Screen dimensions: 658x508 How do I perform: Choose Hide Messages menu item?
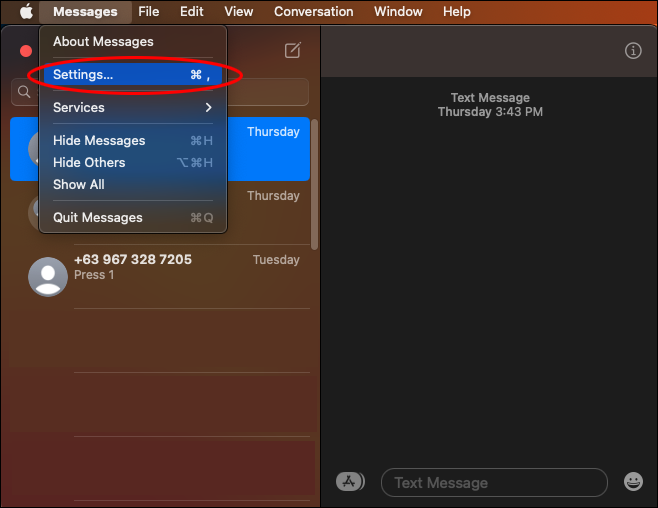click(133, 141)
